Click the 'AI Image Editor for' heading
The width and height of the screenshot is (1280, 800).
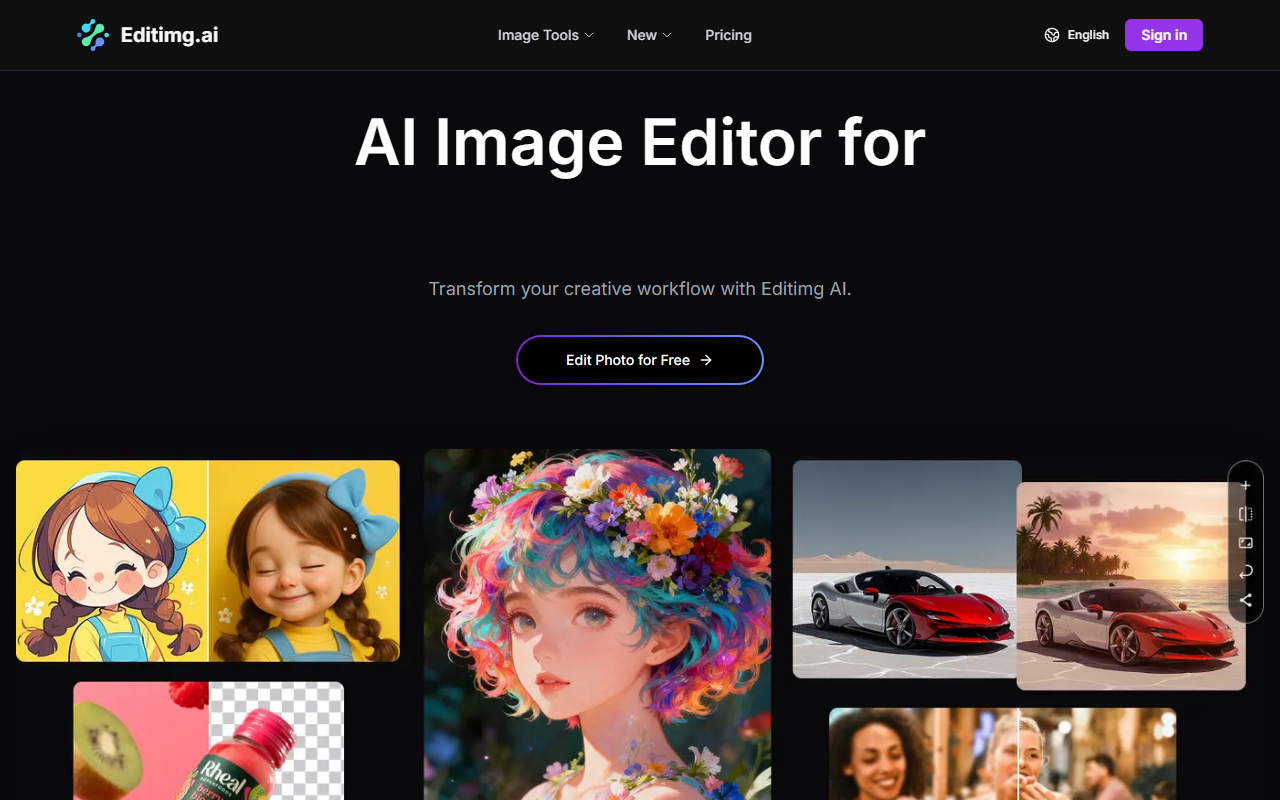tap(640, 143)
